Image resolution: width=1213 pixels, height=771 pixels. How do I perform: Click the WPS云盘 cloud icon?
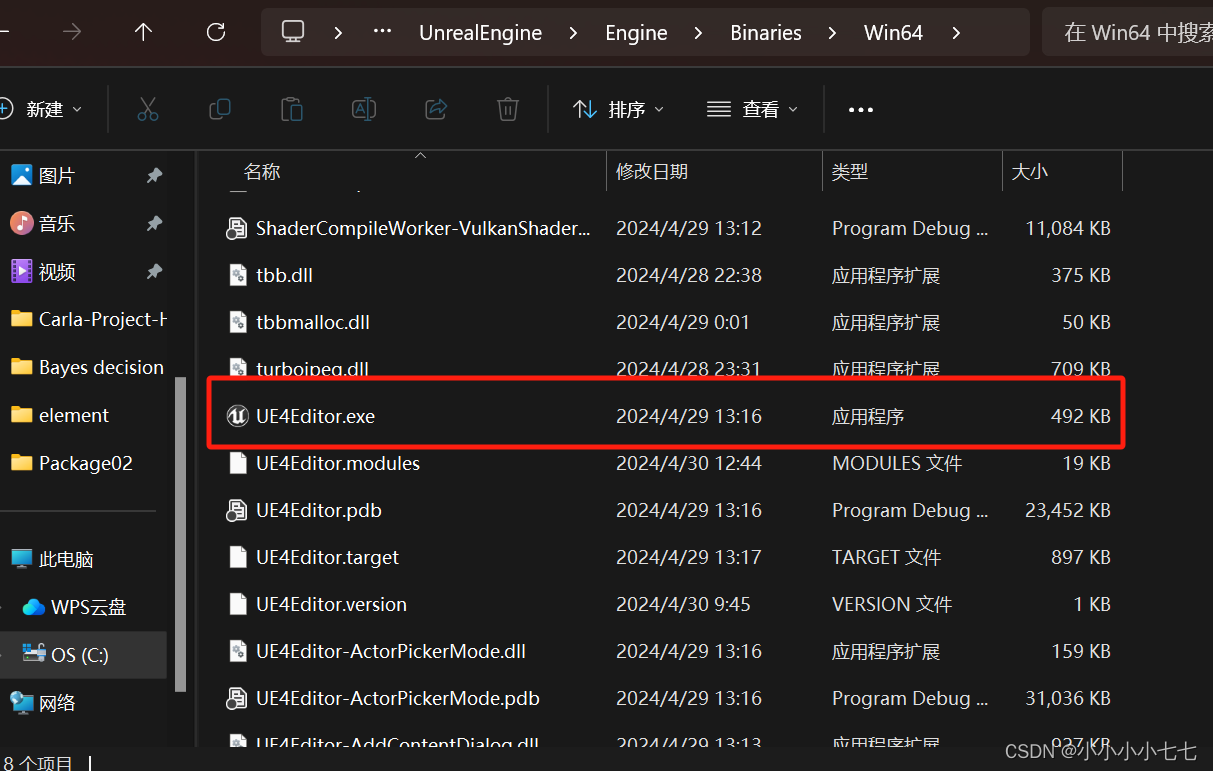34,607
